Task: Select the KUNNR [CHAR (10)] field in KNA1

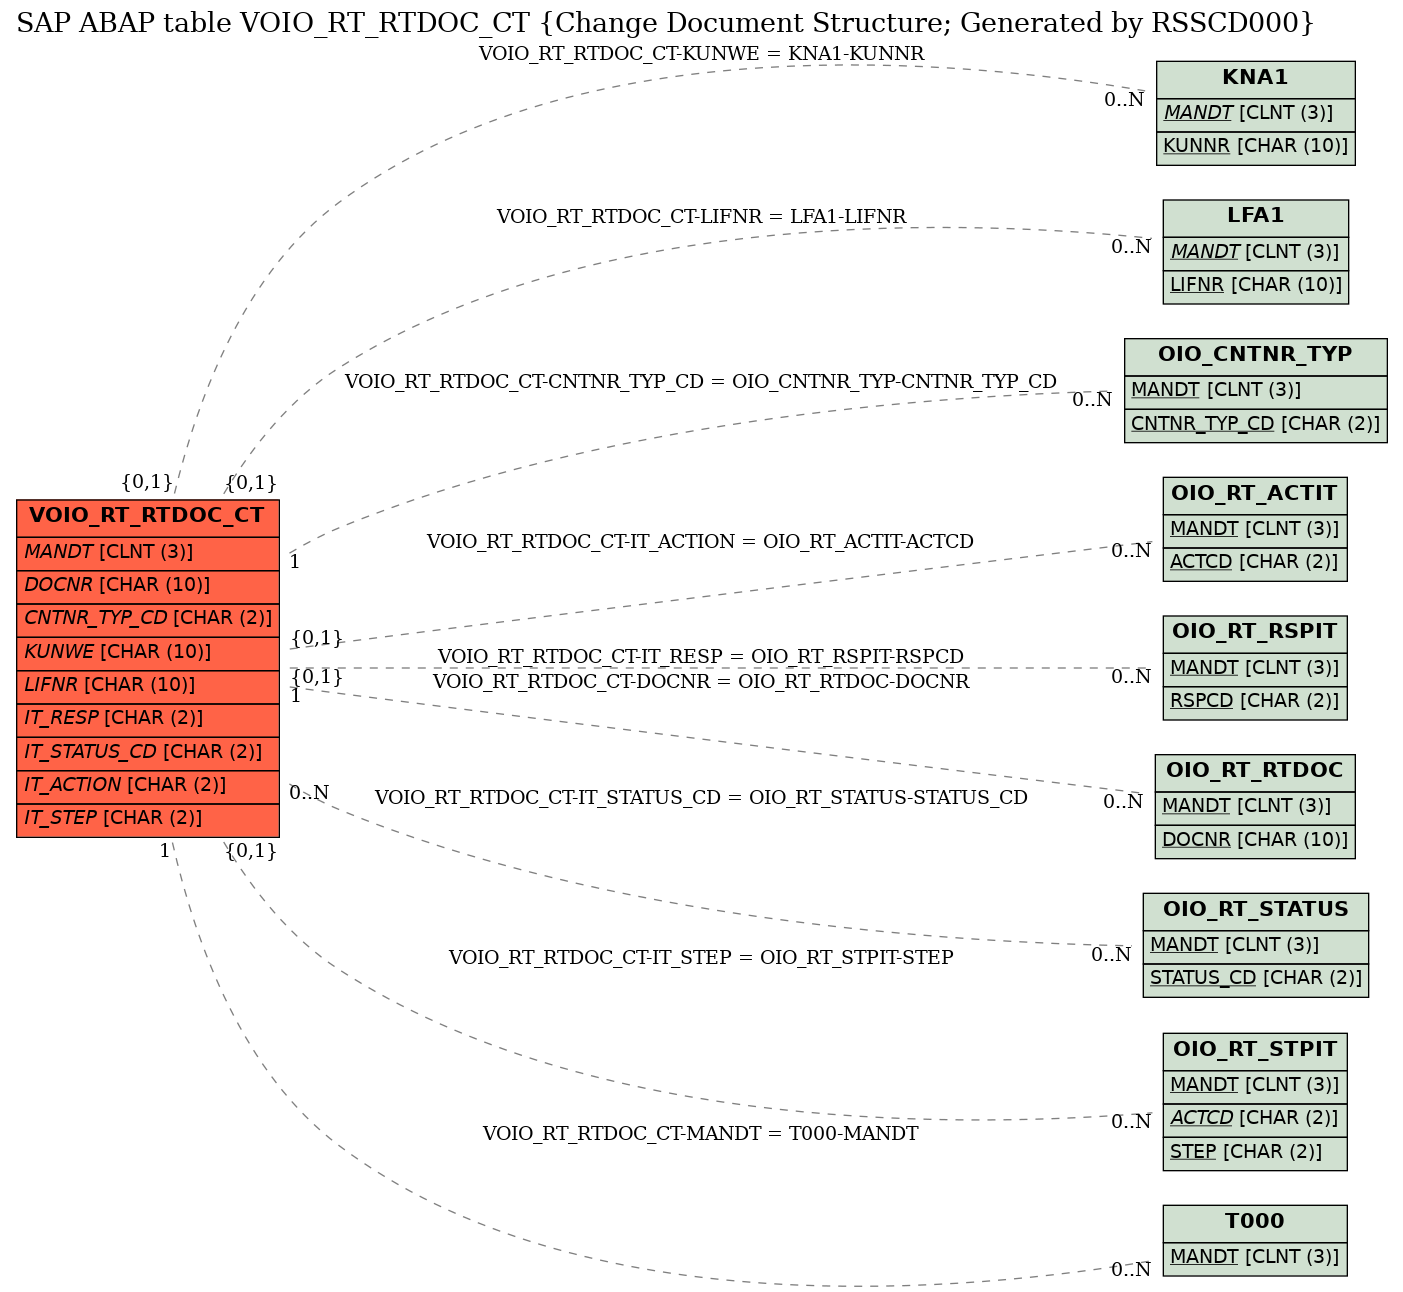Action: pos(1255,147)
